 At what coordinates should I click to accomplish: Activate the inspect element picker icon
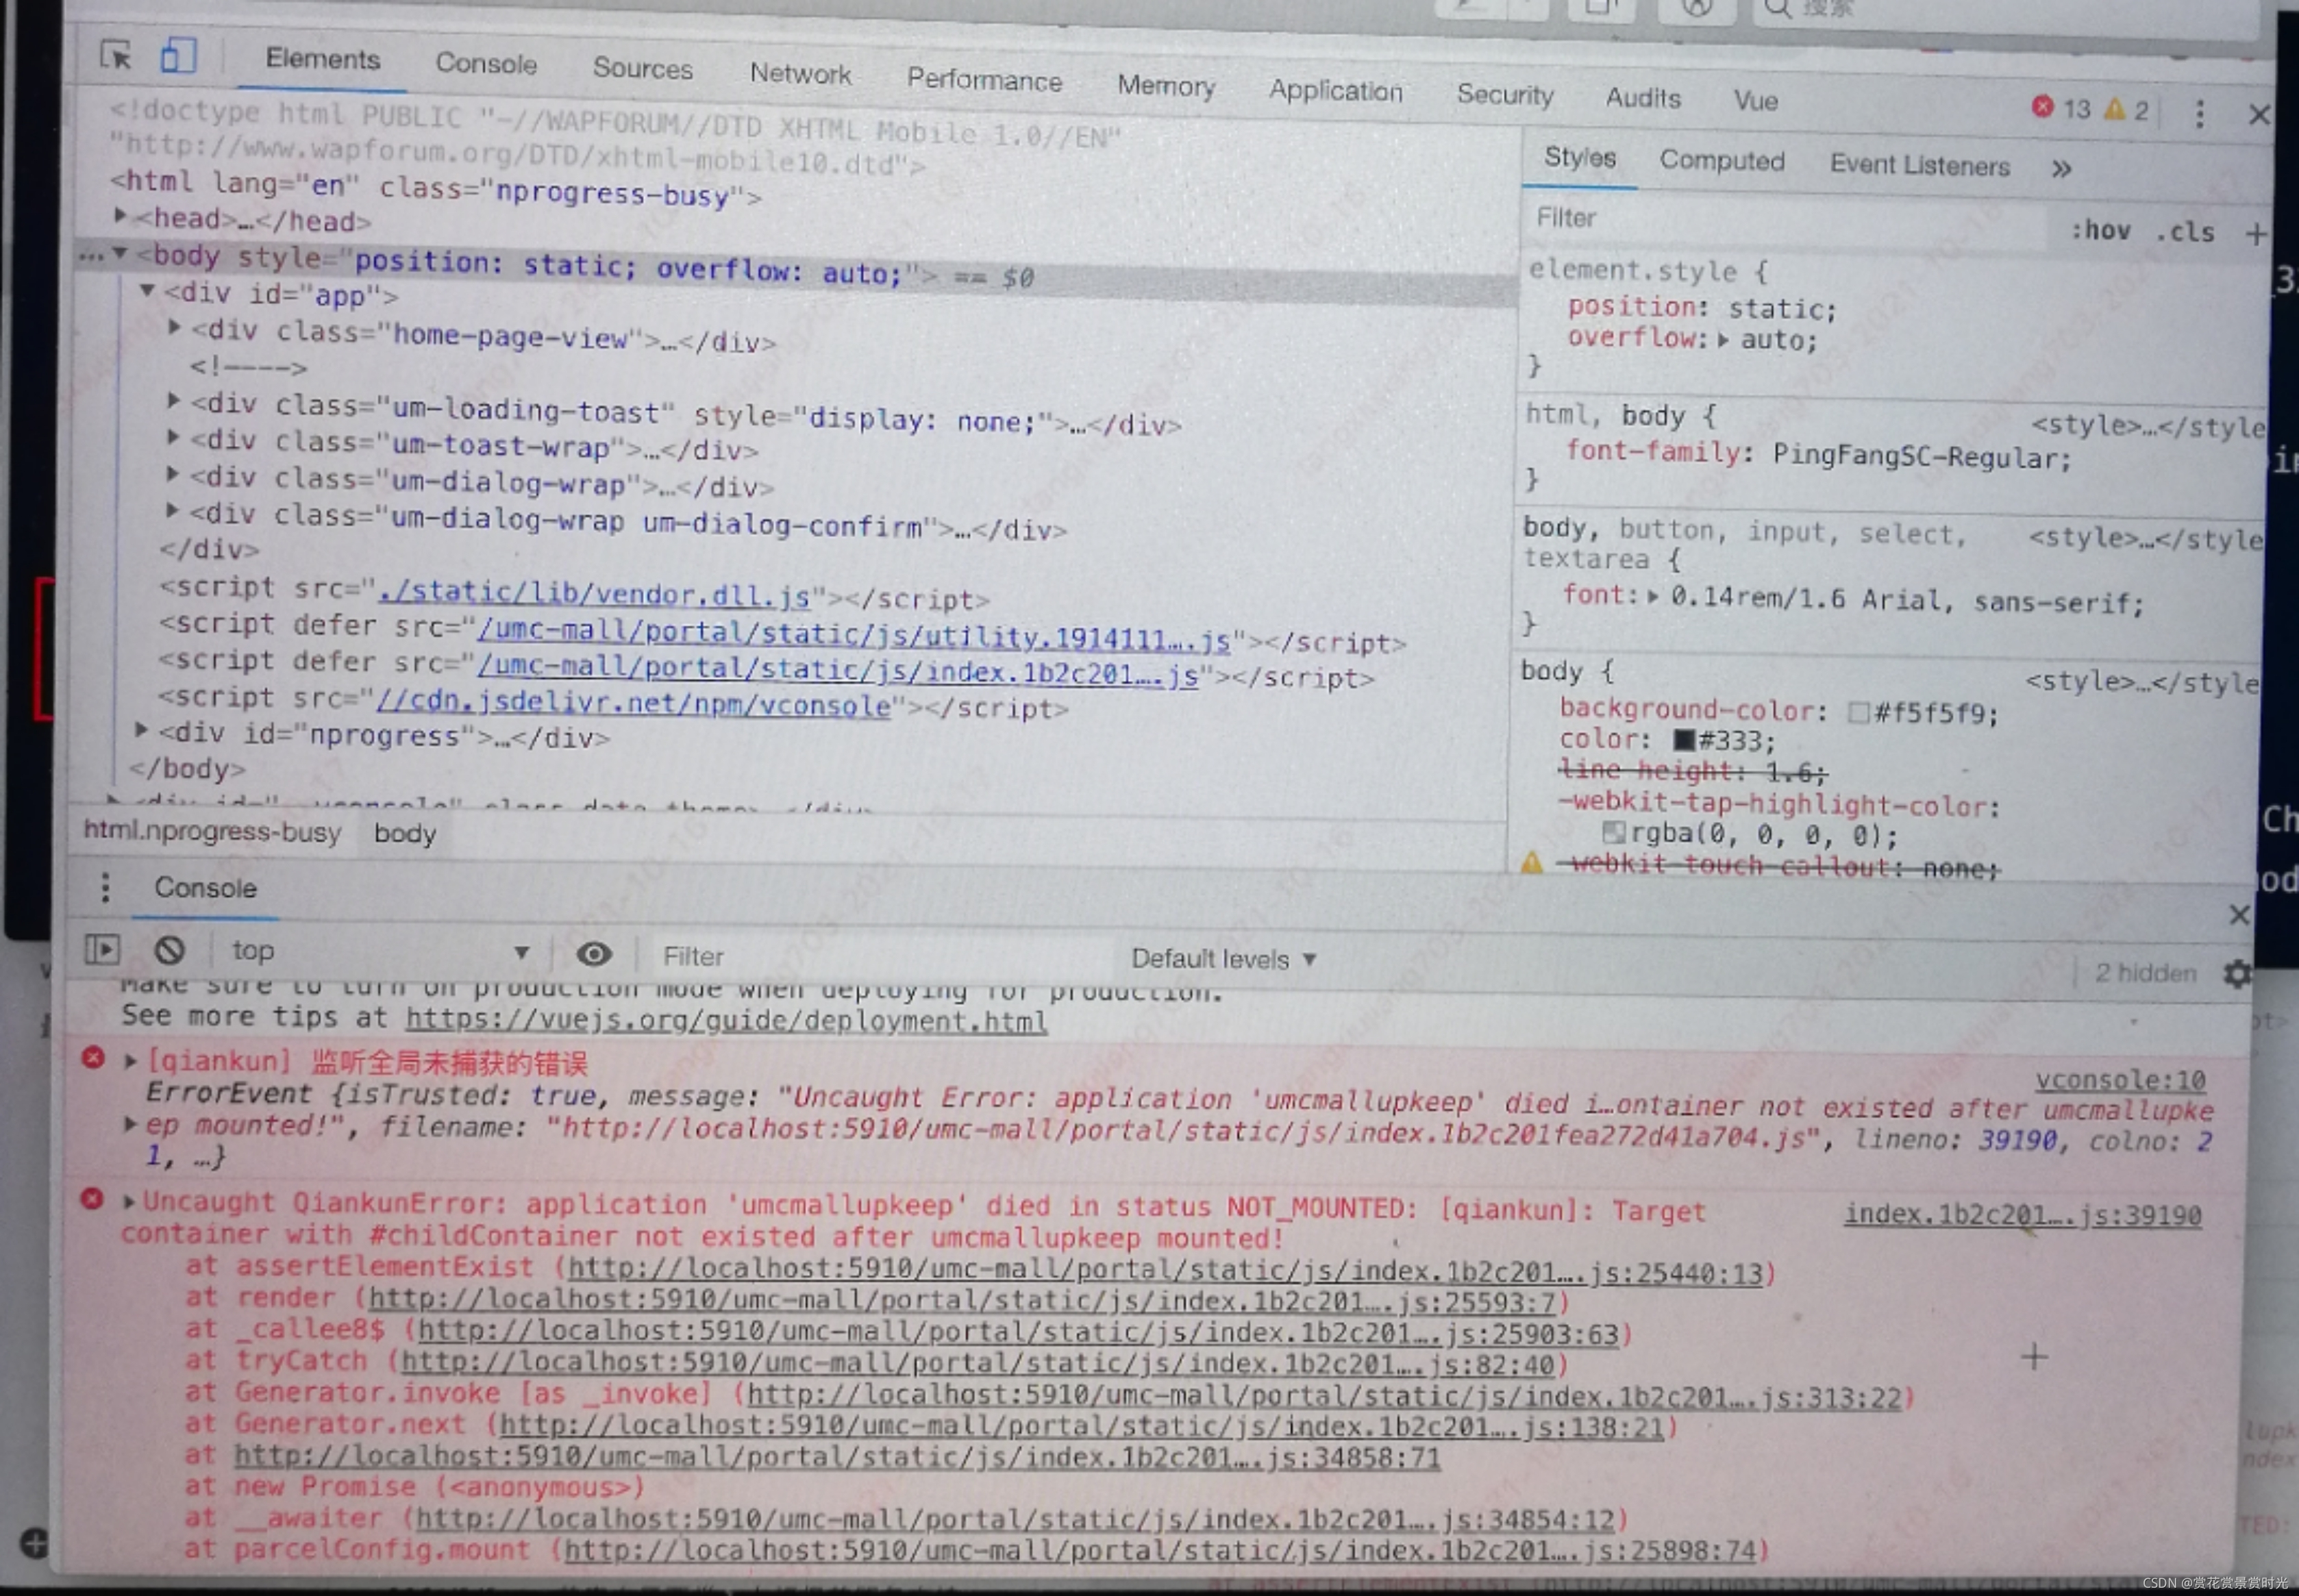coord(116,55)
